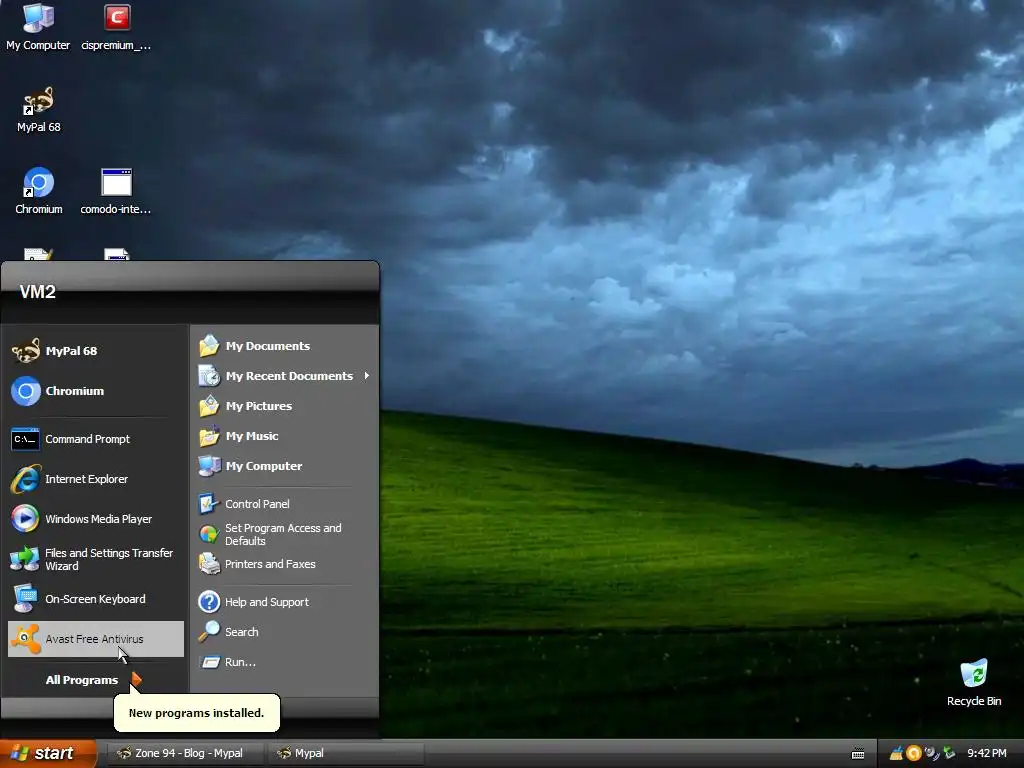Open Search from Start menu
The height and width of the screenshot is (768, 1024).
point(285,632)
